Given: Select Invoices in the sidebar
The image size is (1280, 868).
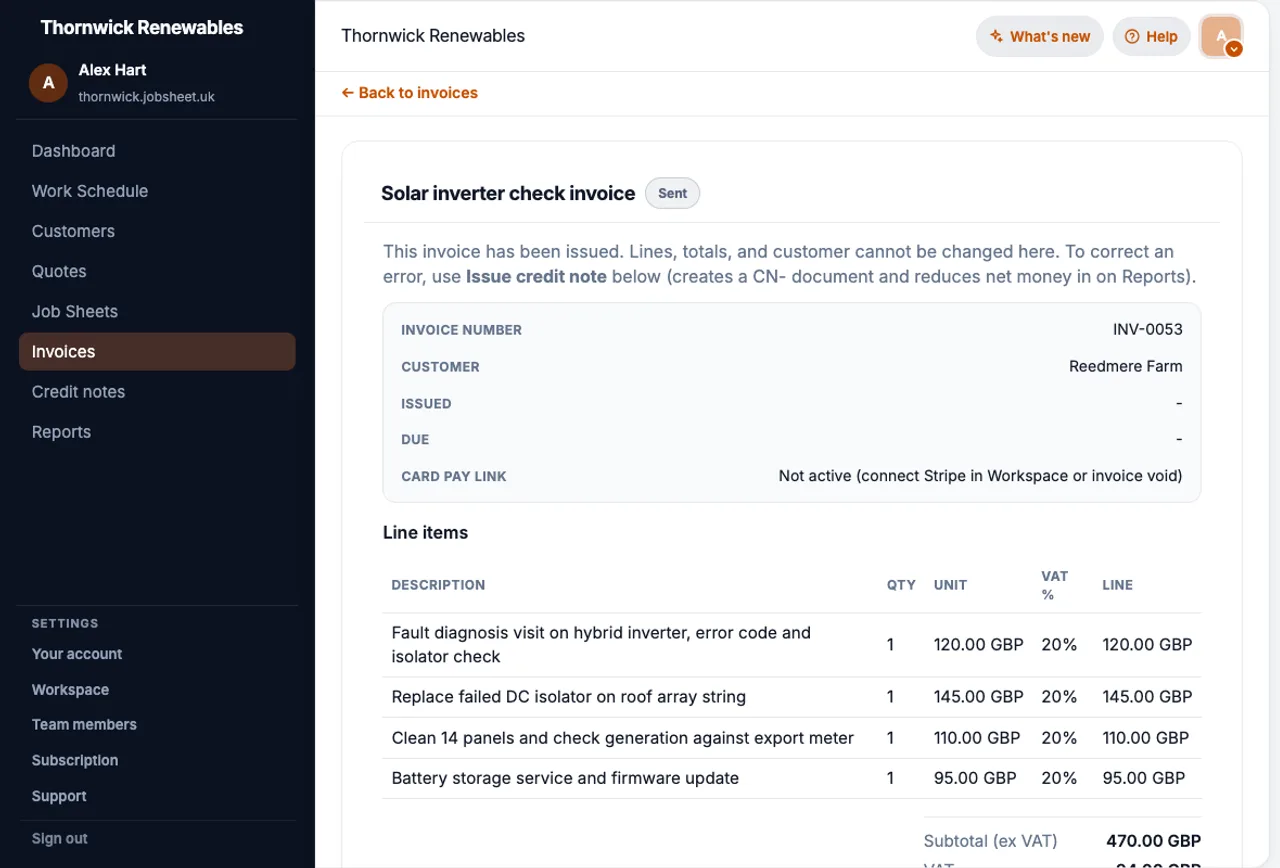Looking at the screenshot, I should pyautogui.click(x=157, y=351).
